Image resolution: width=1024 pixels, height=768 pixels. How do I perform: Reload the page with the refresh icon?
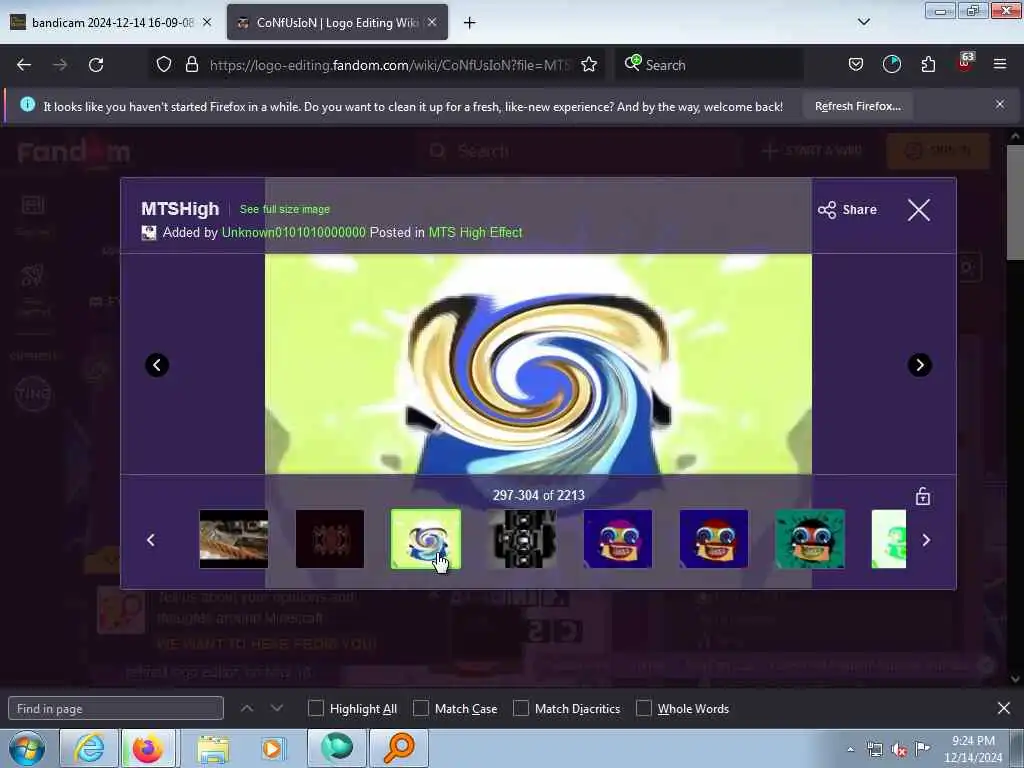(96, 65)
